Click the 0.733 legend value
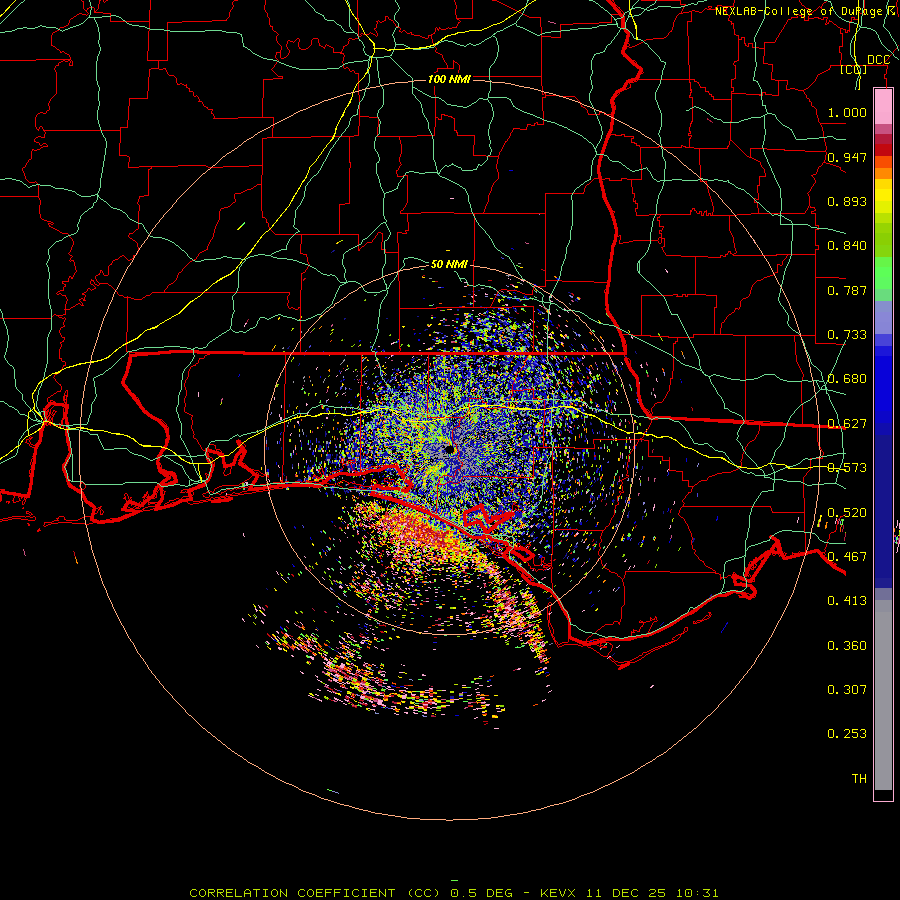The height and width of the screenshot is (900, 900). point(847,335)
